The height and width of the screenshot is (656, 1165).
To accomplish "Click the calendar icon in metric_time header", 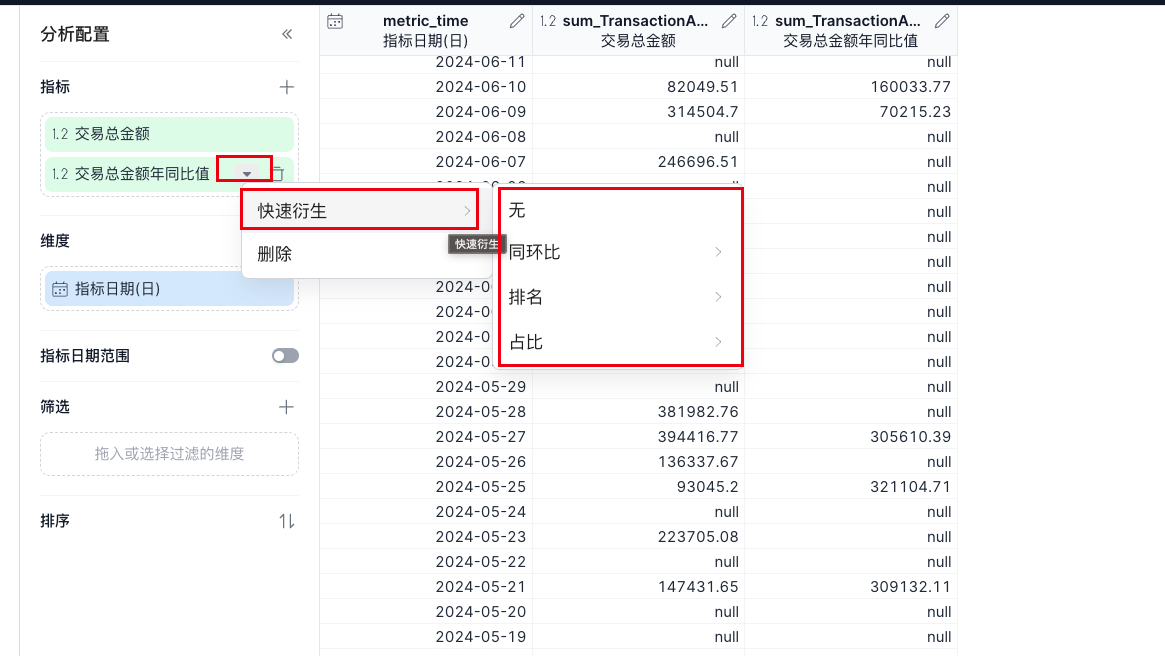I will (336, 21).
